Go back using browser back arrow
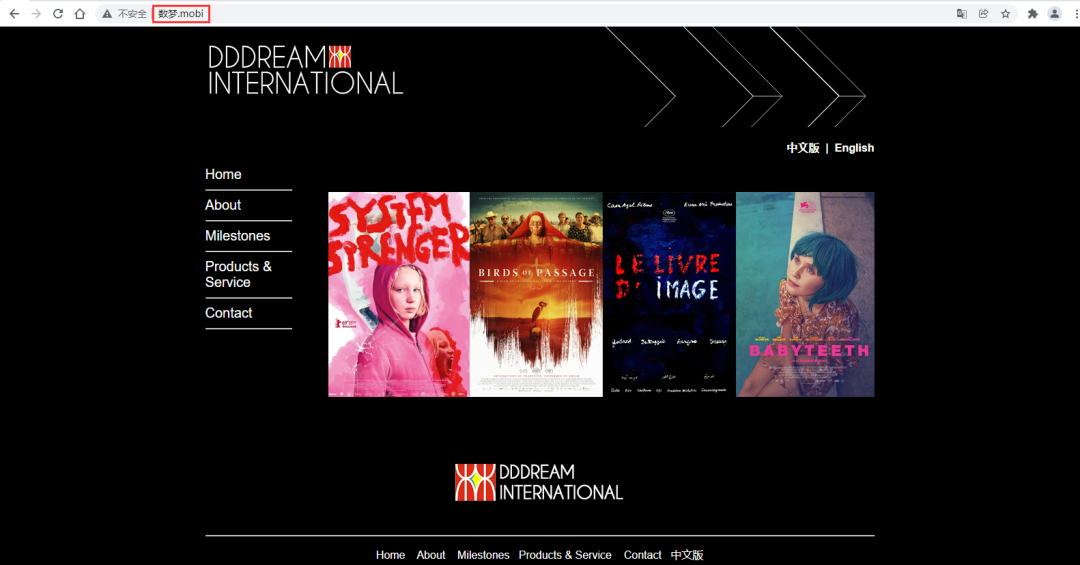The width and height of the screenshot is (1080, 565). pos(14,14)
